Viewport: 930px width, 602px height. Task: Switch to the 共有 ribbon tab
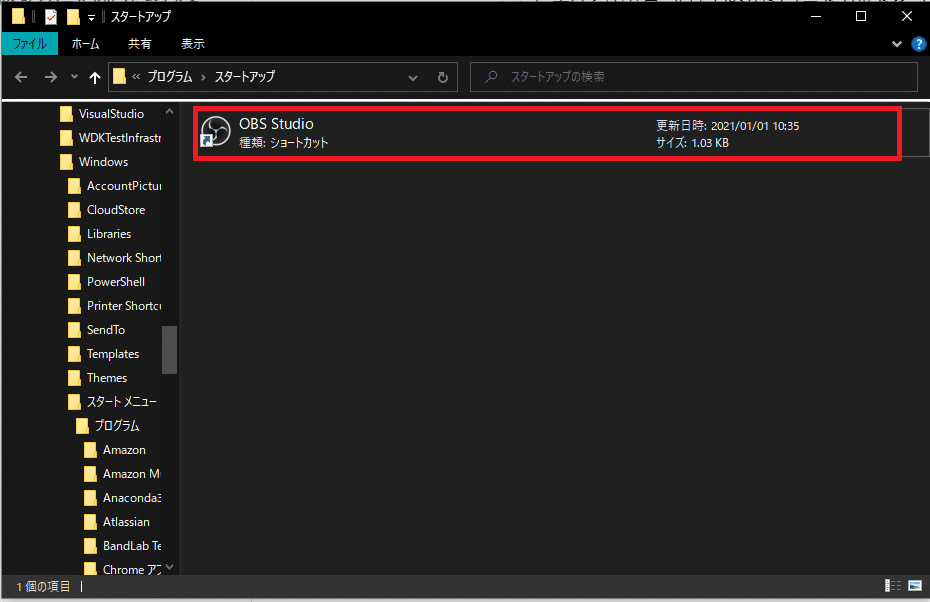click(140, 44)
